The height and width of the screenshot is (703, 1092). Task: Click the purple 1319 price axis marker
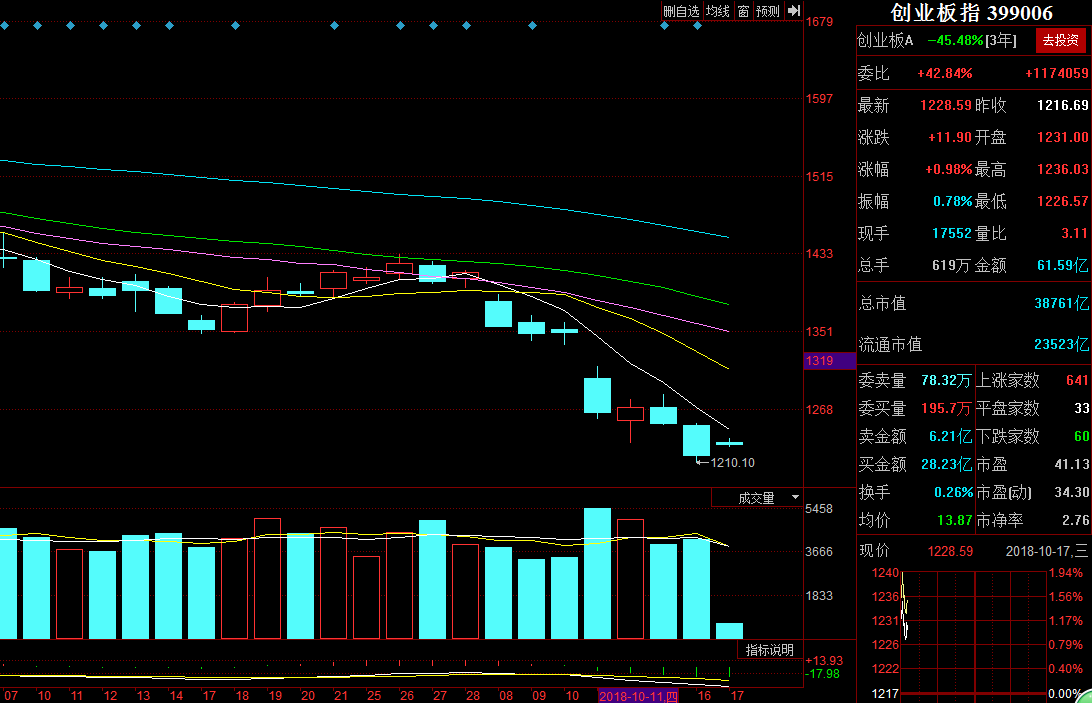click(830, 361)
